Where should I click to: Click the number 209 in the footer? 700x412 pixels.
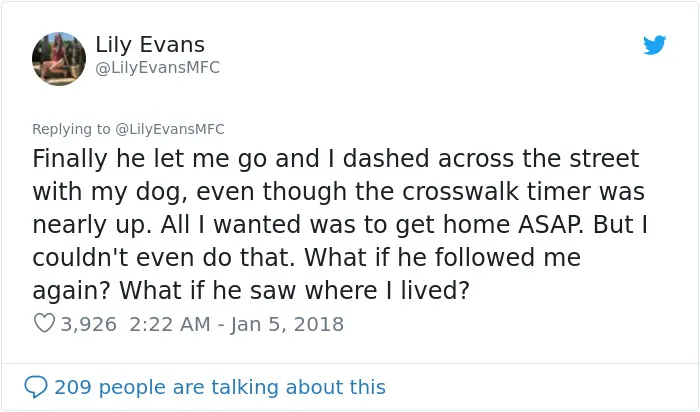(x=73, y=387)
